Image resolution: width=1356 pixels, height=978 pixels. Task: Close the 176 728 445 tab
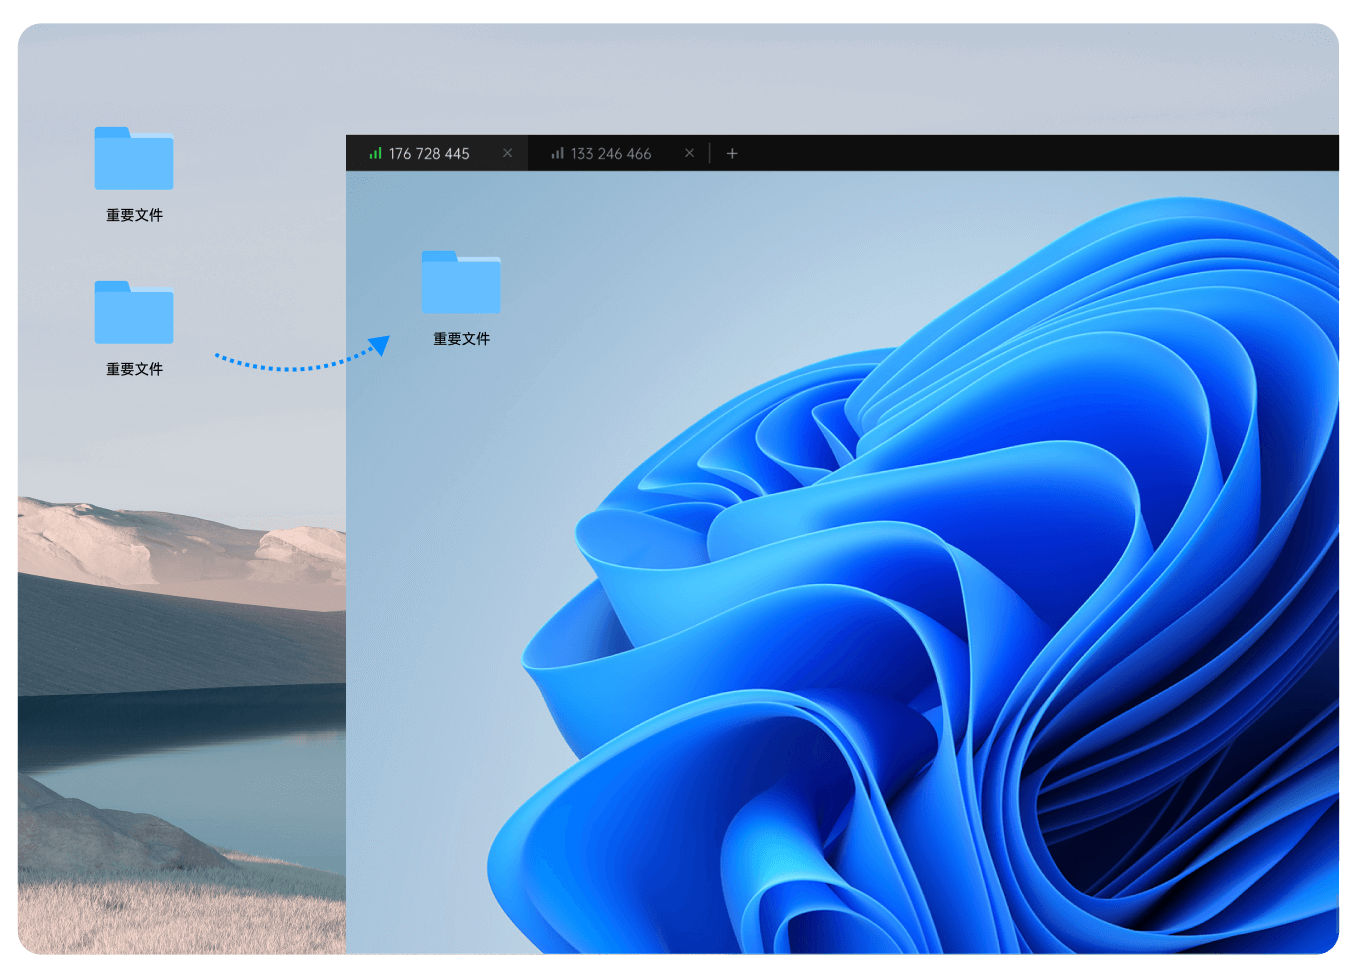pyautogui.click(x=507, y=153)
